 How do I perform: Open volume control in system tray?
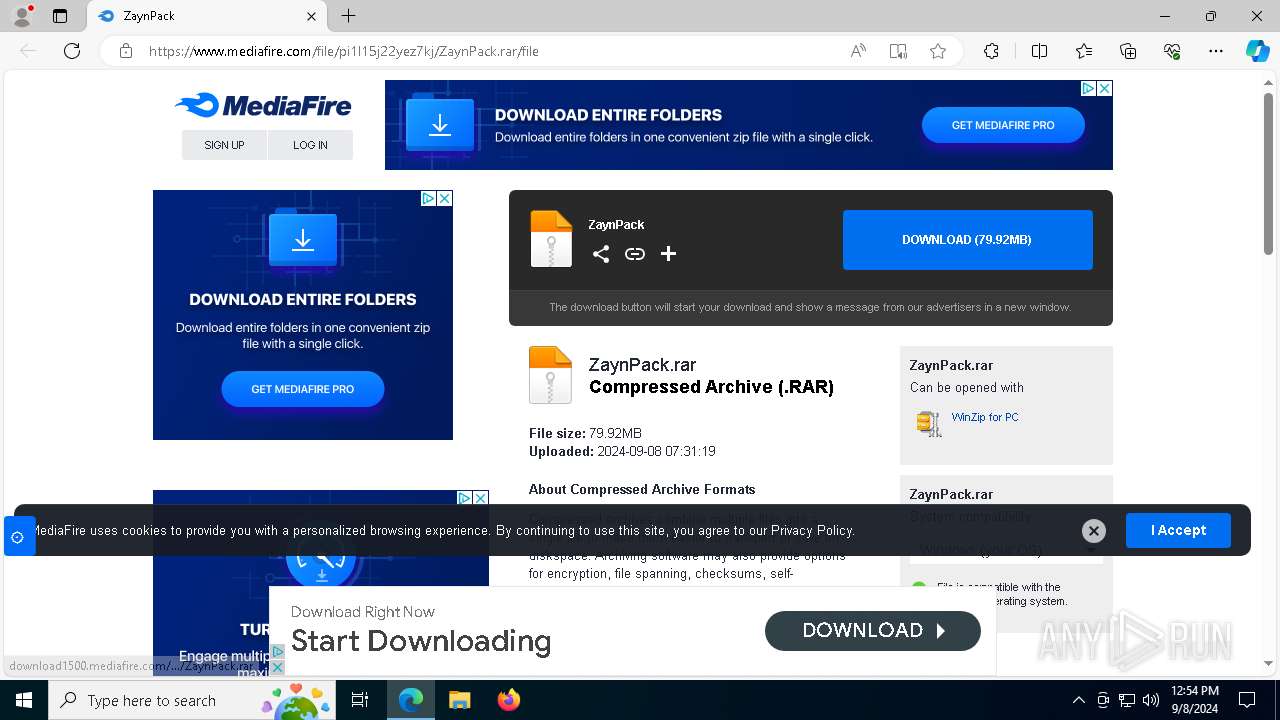[x=1151, y=700]
